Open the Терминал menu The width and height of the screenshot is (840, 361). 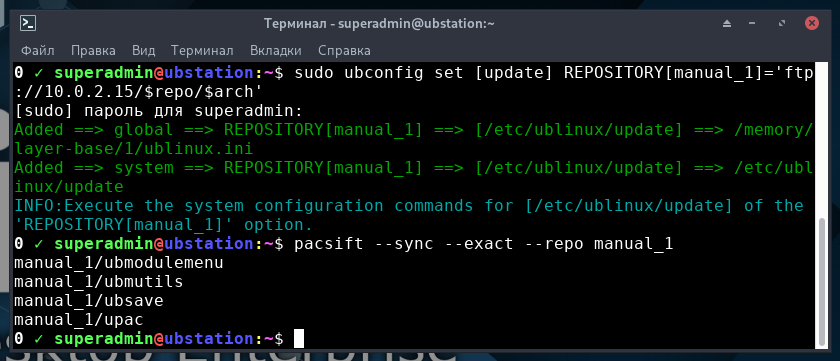click(202, 51)
